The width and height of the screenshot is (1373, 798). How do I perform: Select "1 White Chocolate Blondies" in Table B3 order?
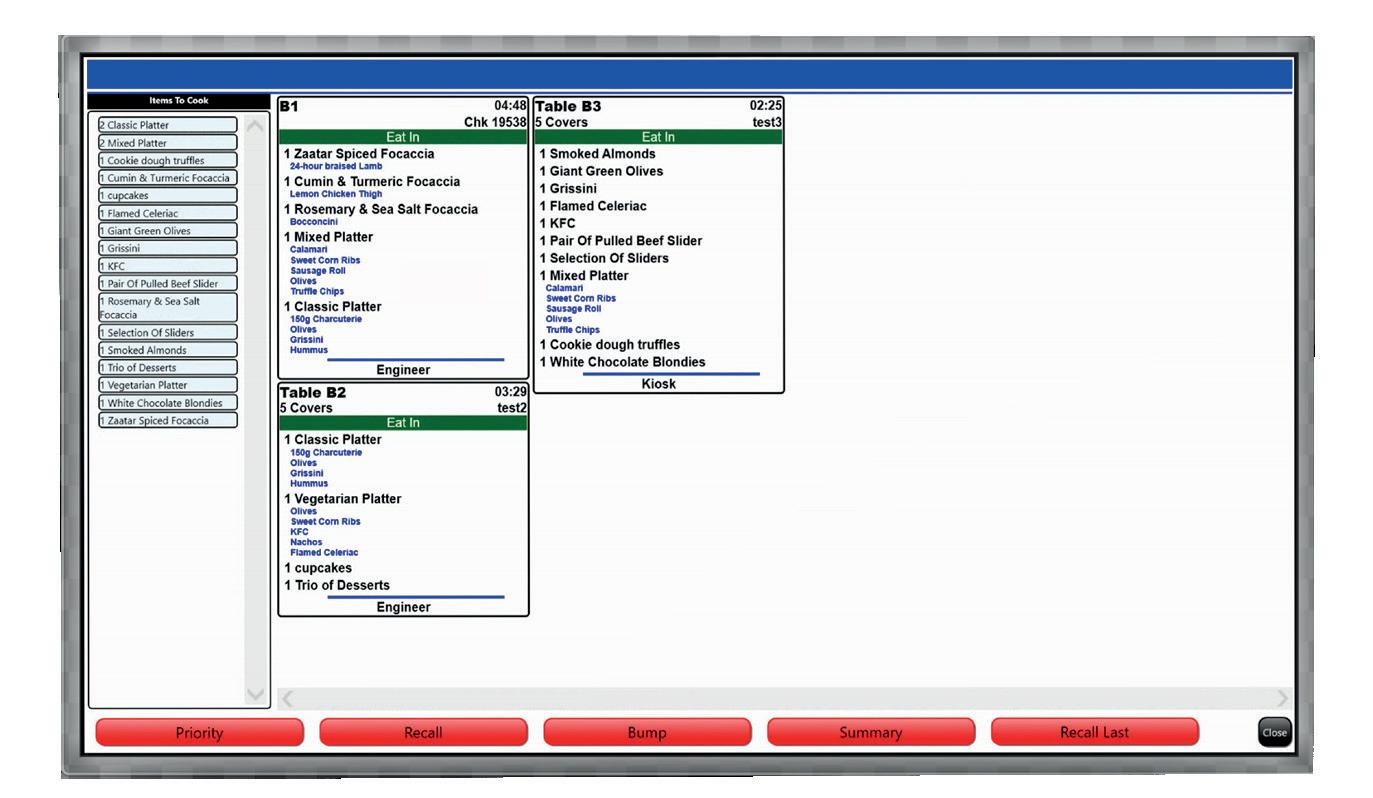click(622, 362)
